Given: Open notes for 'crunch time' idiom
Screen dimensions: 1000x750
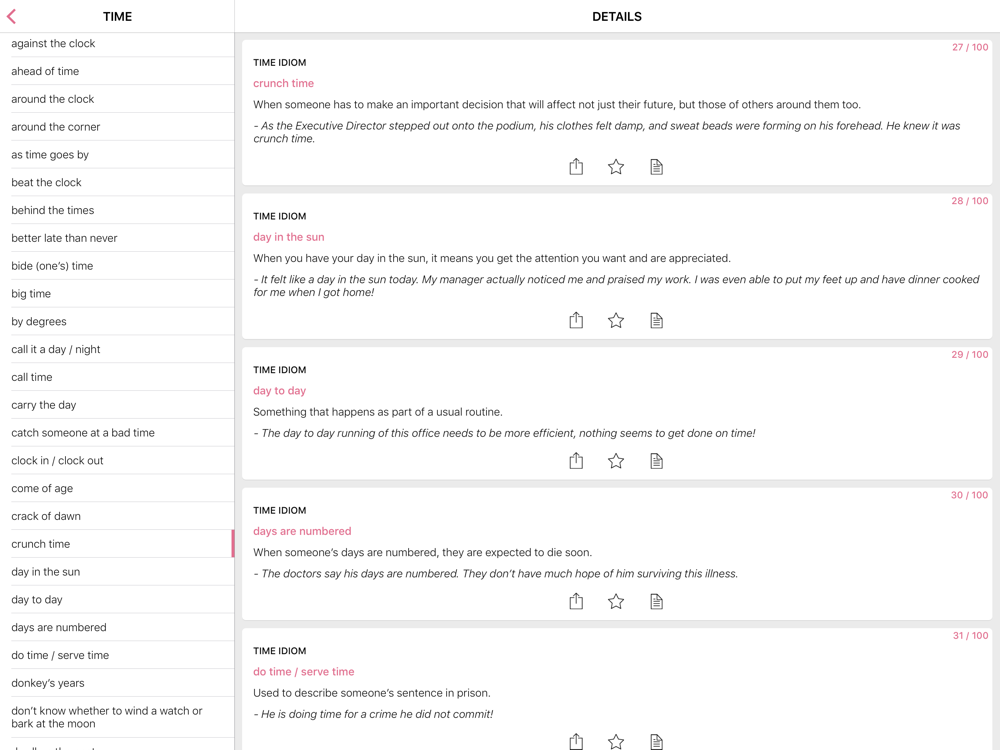Looking at the screenshot, I should (656, 167).
